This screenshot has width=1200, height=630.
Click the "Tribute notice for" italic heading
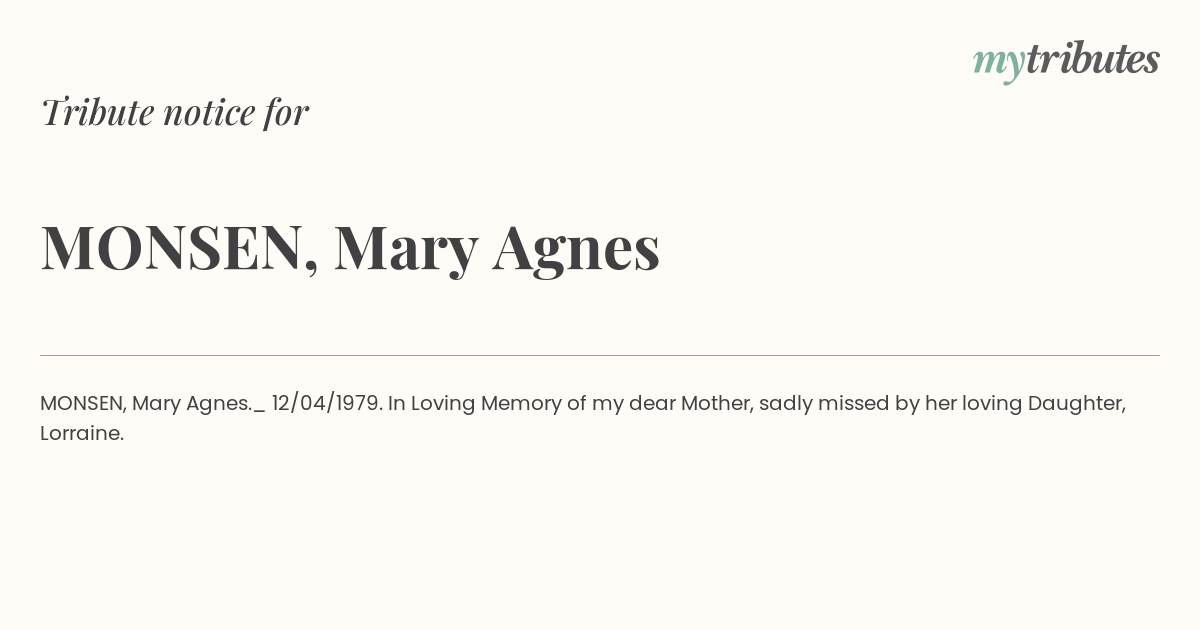[x=174, y=112]
